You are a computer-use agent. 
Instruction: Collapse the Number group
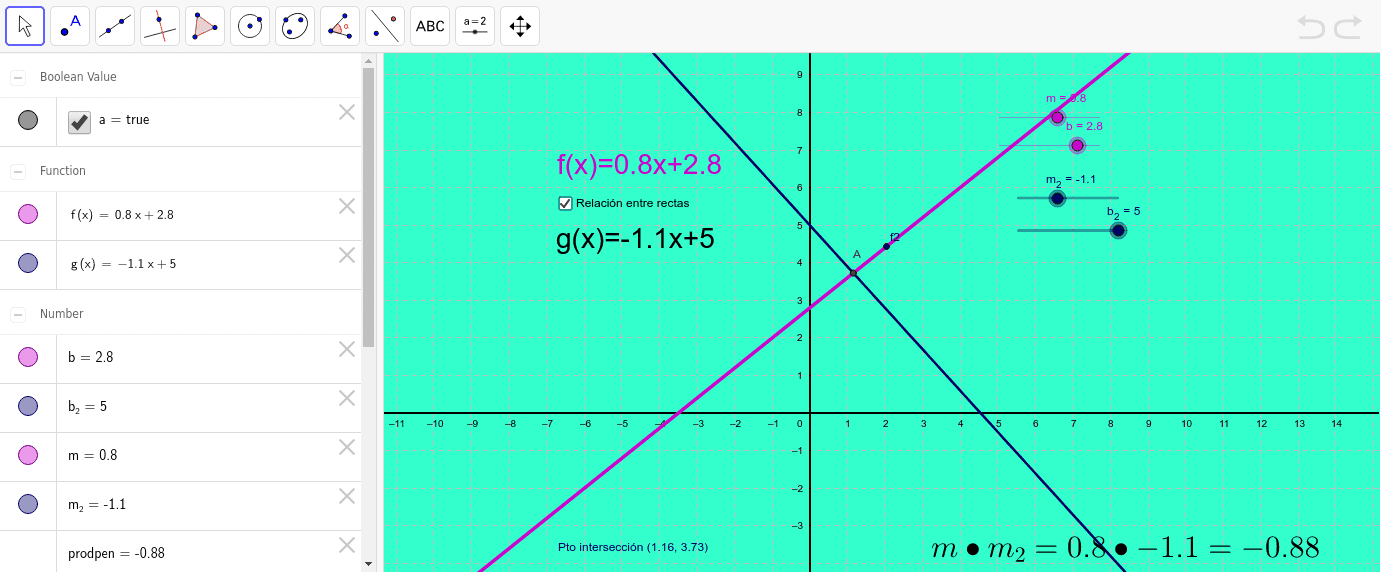click(18, 314)
